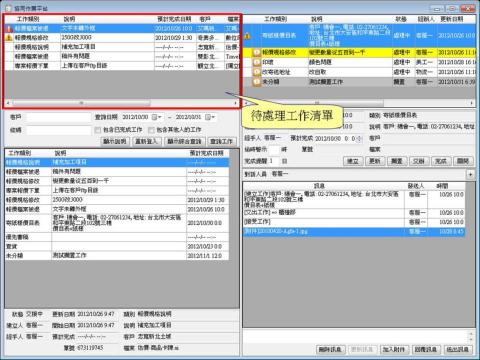480x360 pixels.
Task: Select the 測試擱置工作 row in the task tree
Action: click(359, 81)
